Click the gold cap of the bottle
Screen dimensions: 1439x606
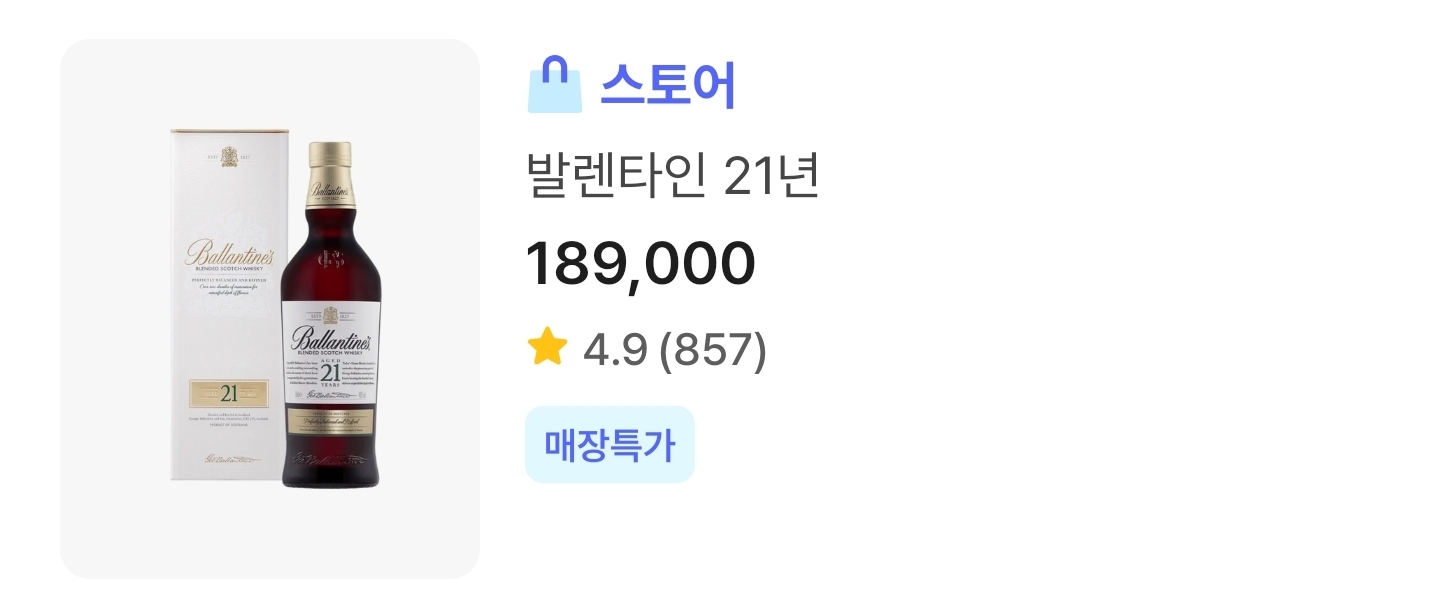coord(330,157)
